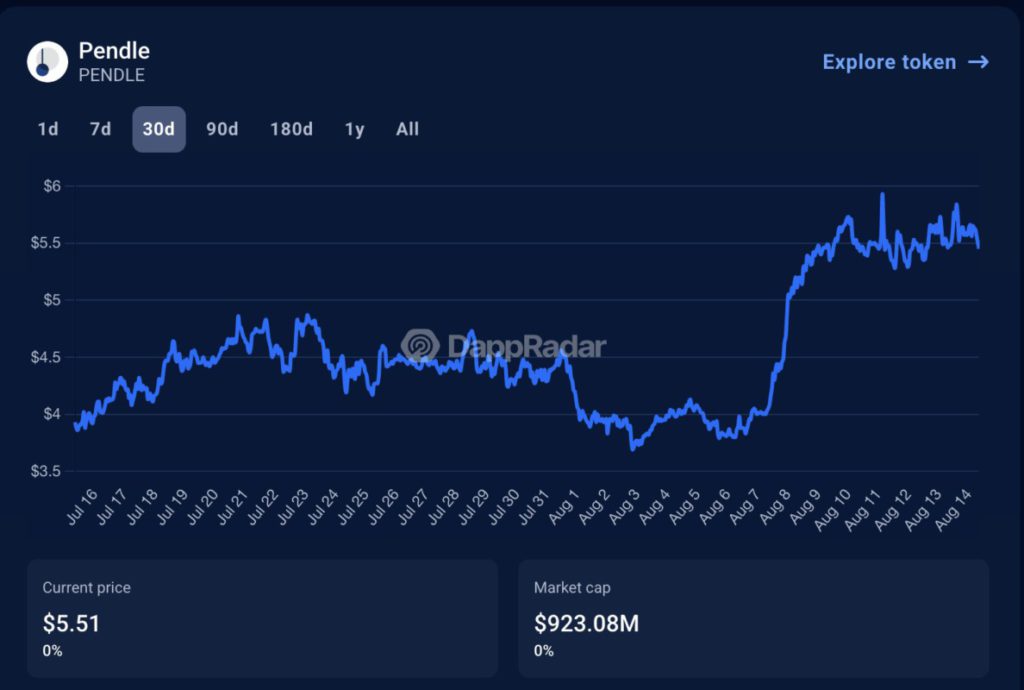Click the Aug 3 lowest point on chart

coord(633,448)
